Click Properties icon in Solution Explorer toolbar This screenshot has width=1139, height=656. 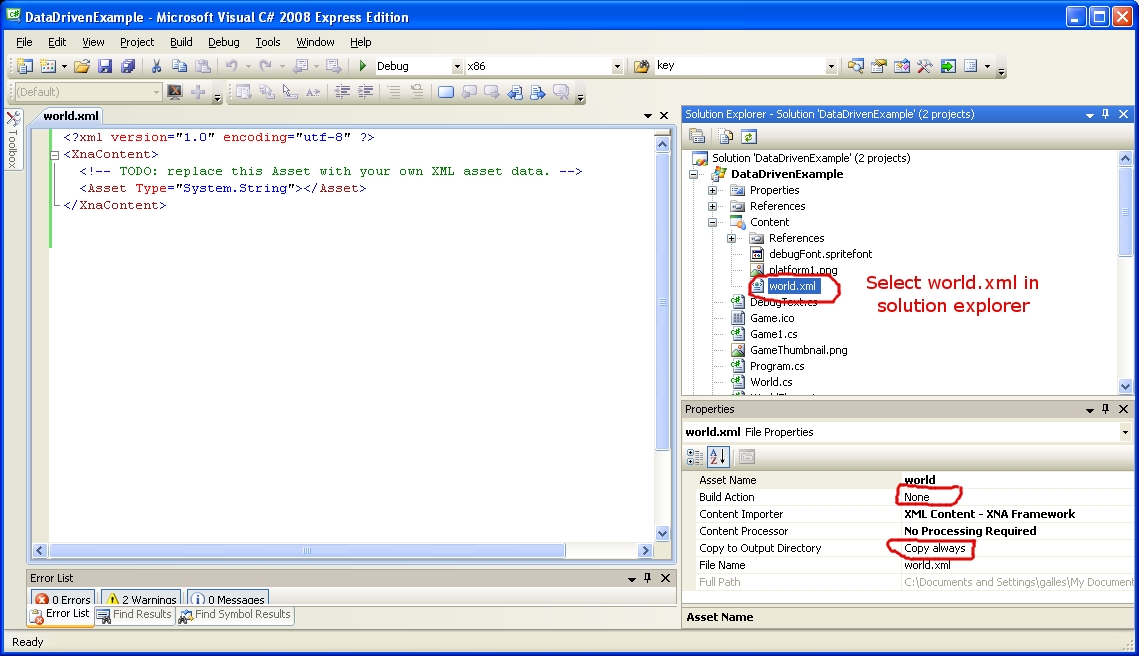[x=697, y=137]
